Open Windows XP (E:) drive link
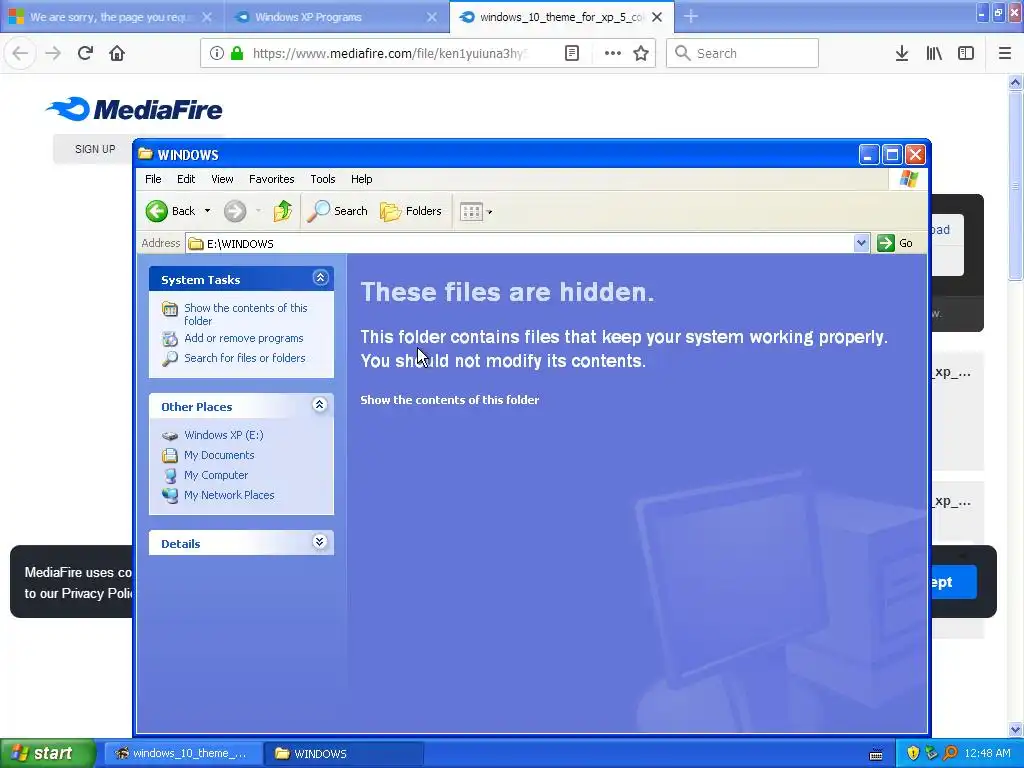The height and width of the screenshot is (768, 1024). coord(223,435)
